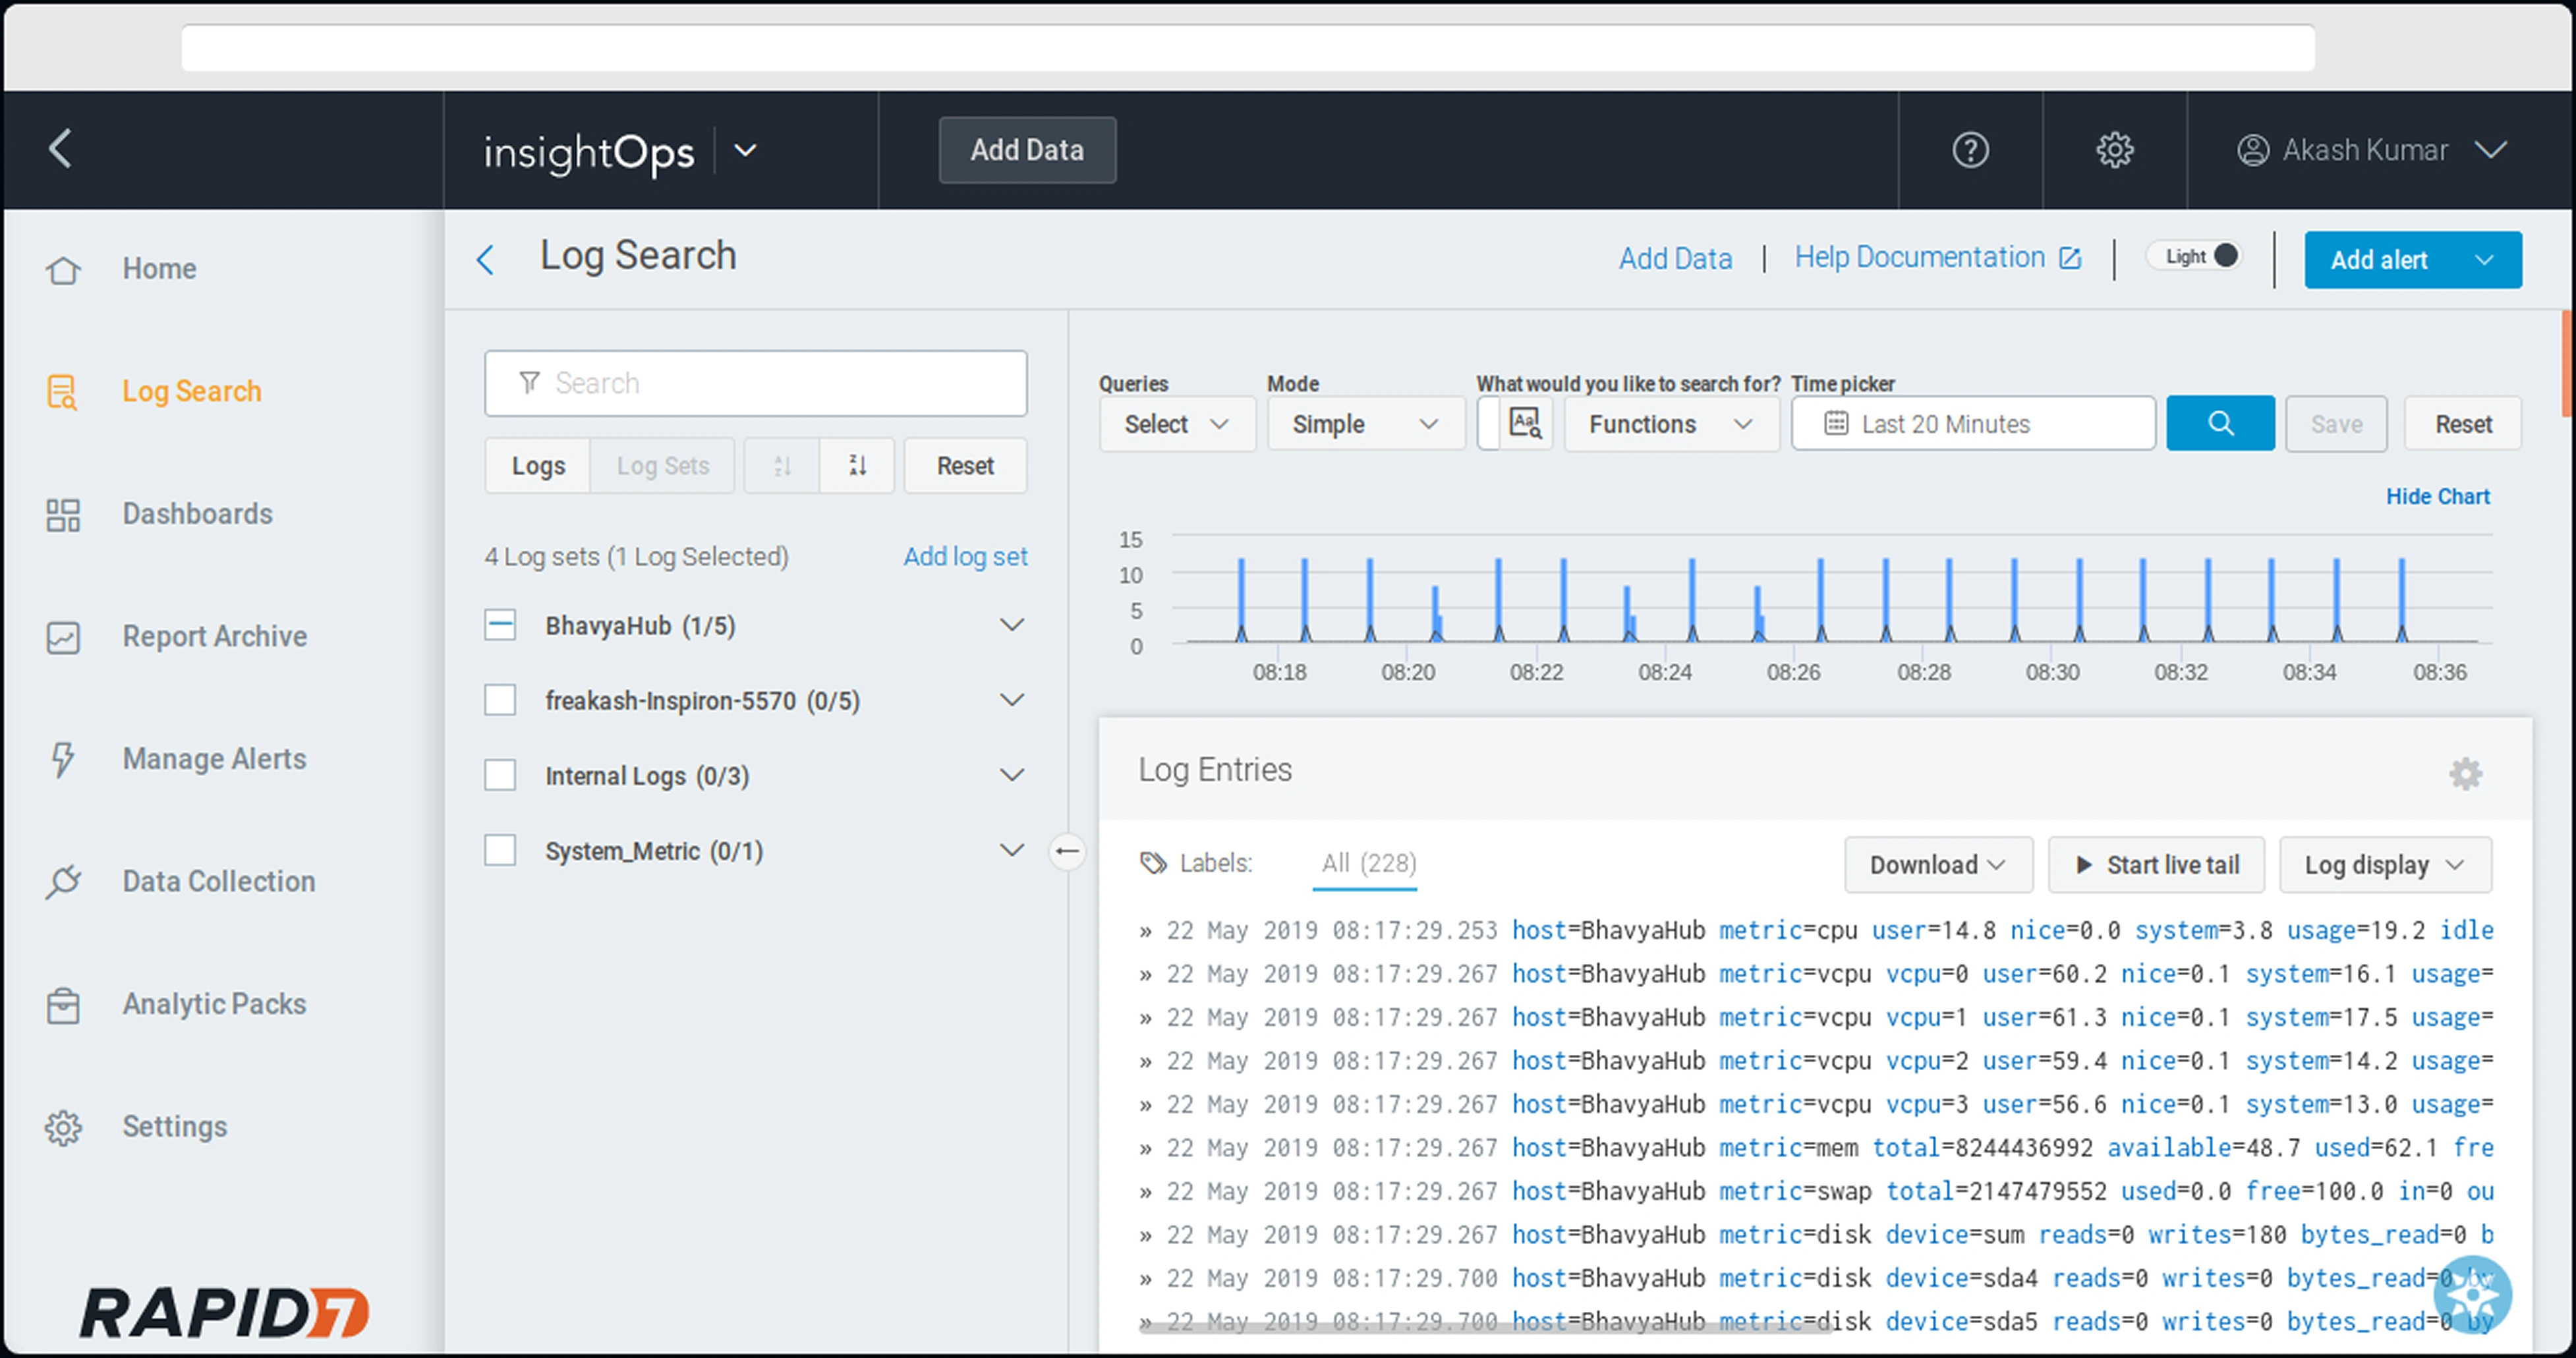Click the help question mark icon

1970,150
